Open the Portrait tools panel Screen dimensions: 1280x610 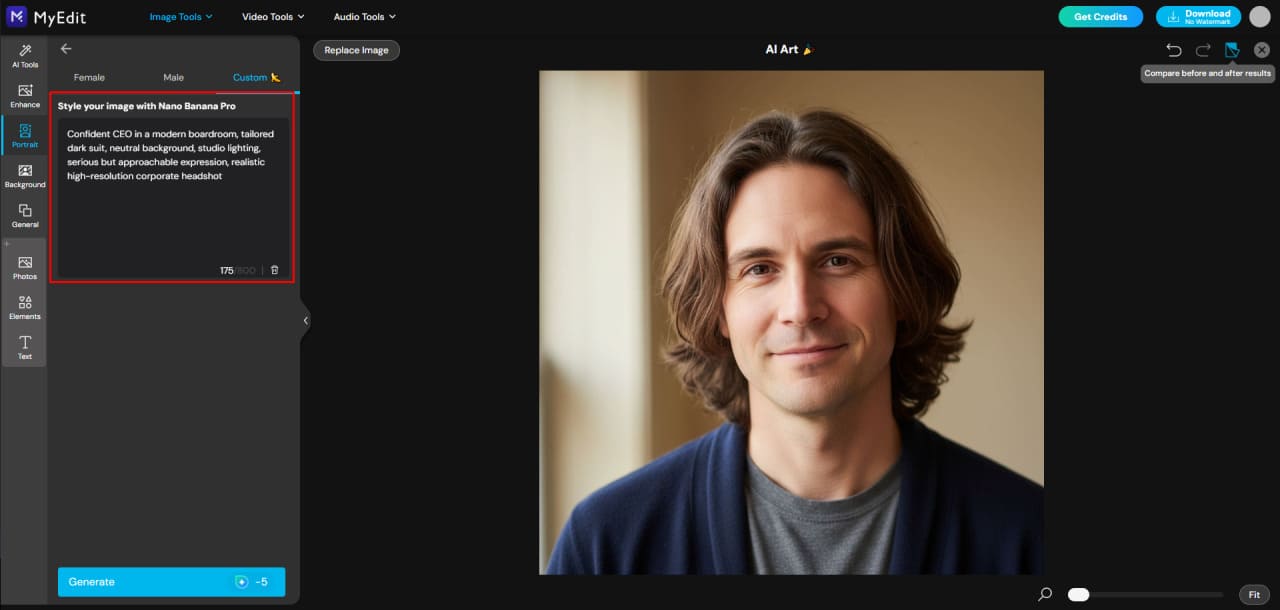click(24, 137)
